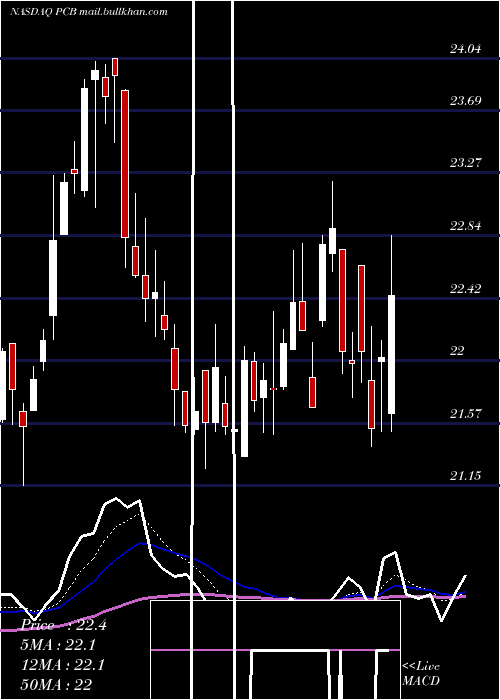
Task: Click the <<Live MACD label
Action: [421, 674]
